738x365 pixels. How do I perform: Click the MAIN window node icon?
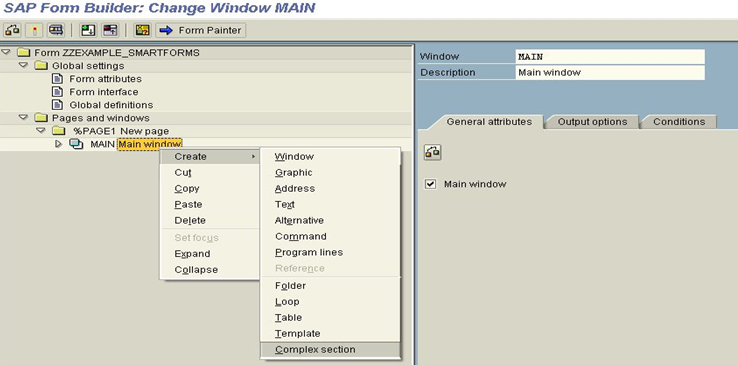coord(76,144)
